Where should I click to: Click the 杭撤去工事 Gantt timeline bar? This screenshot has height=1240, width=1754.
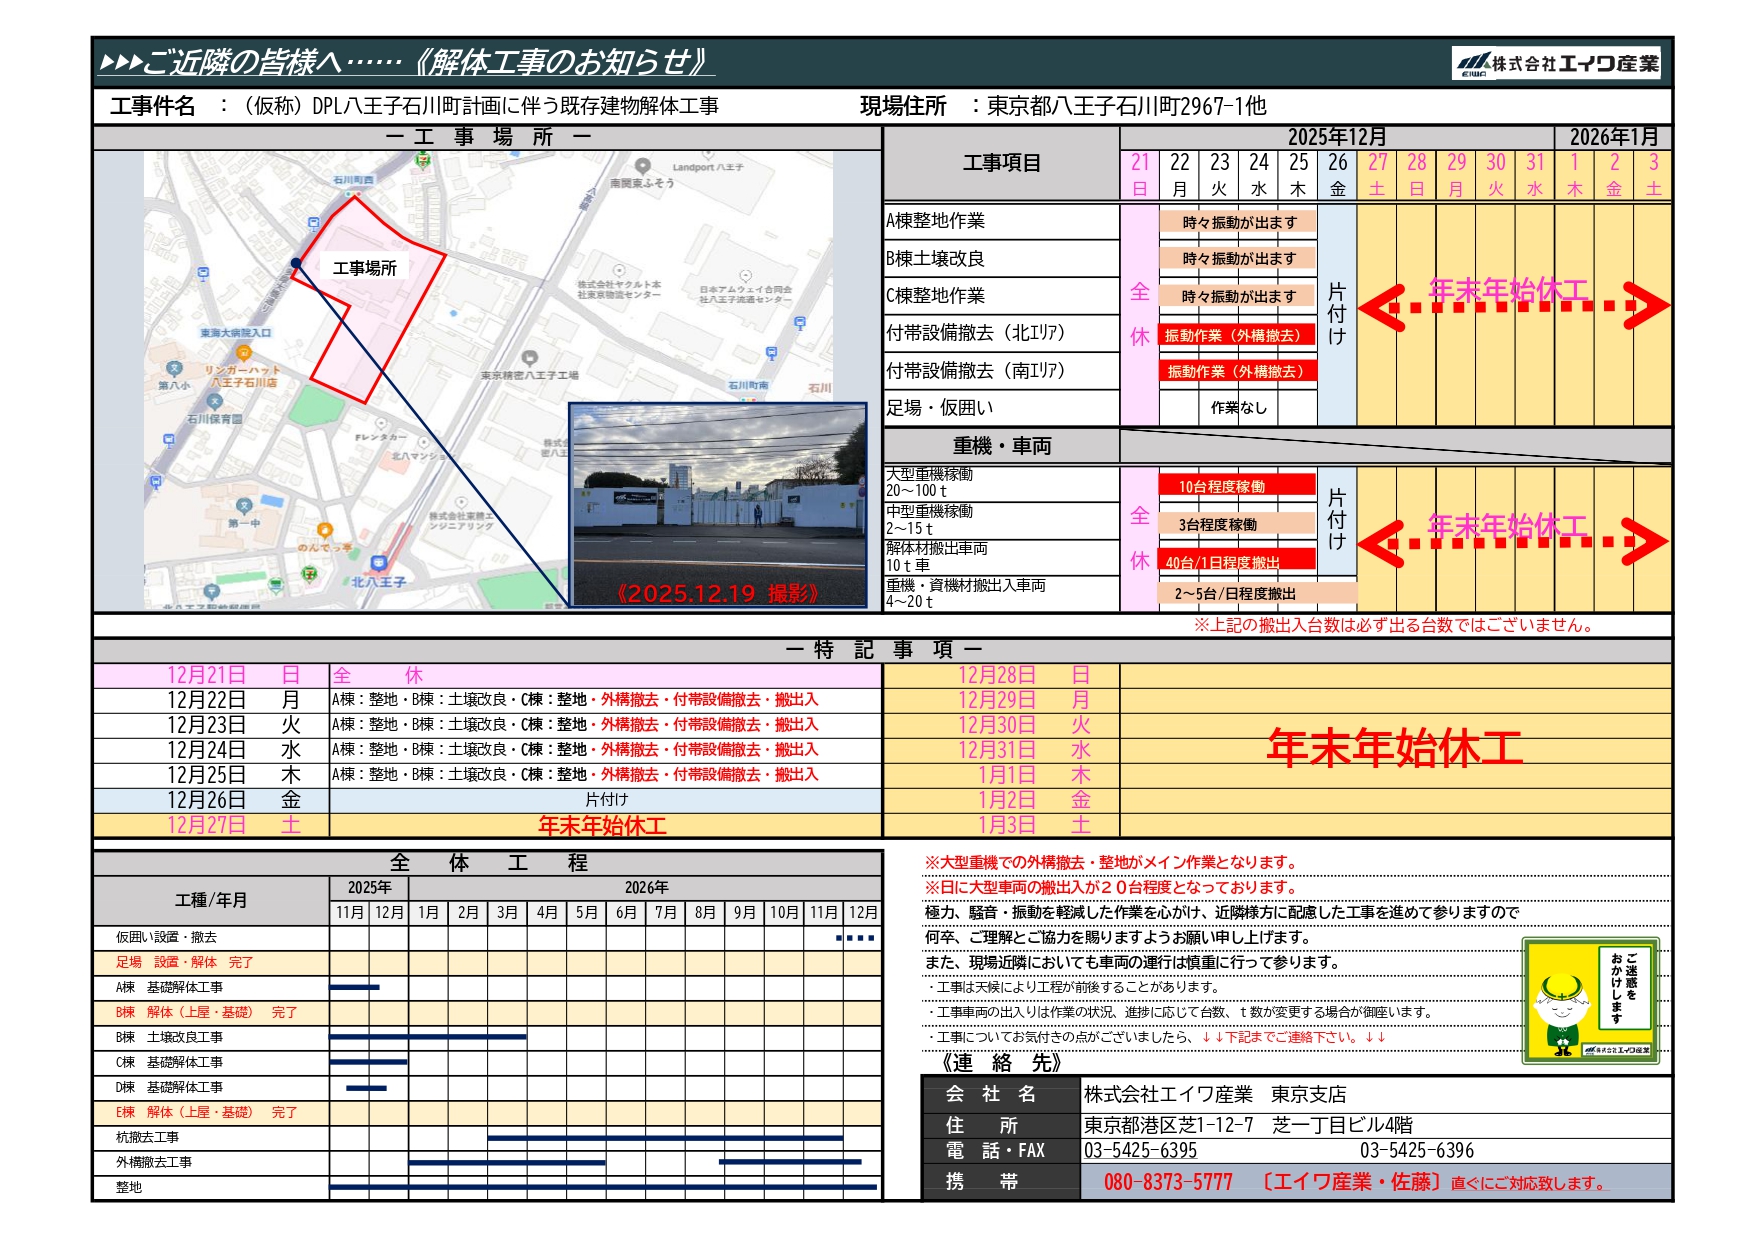(x=665, y=1138)
